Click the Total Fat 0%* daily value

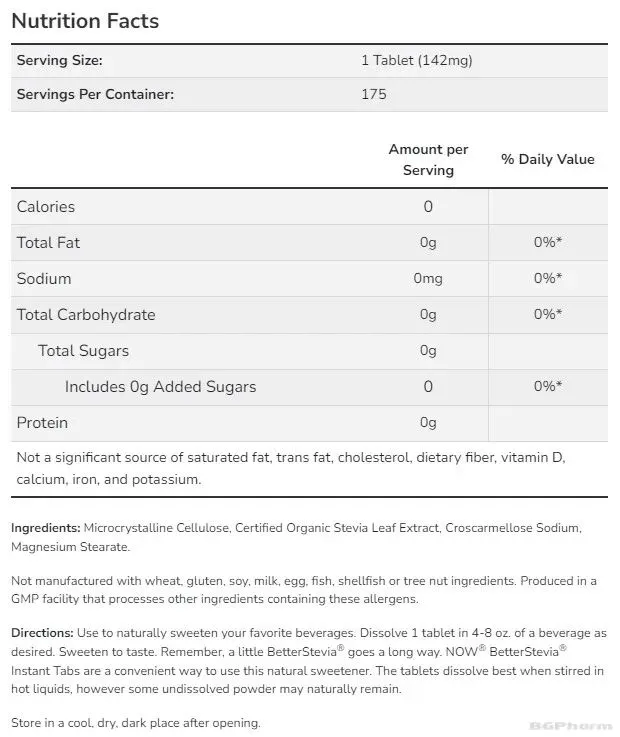tap(548, 243)
